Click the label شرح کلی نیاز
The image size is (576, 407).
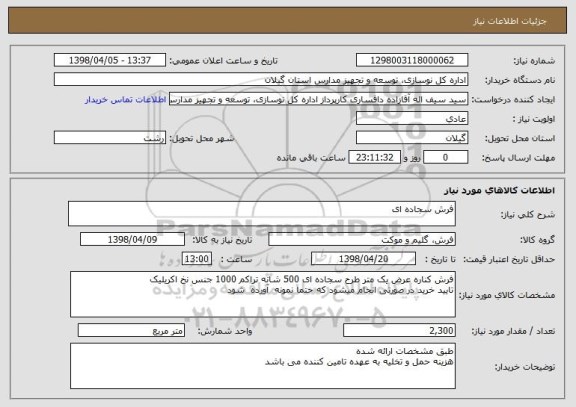[528, 215]
